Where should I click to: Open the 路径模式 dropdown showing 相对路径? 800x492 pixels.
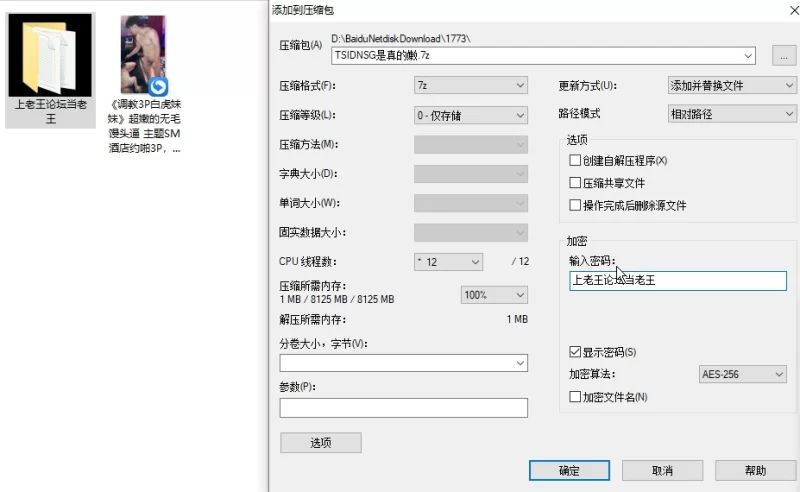pyautogui.click(x=732, y=114)
